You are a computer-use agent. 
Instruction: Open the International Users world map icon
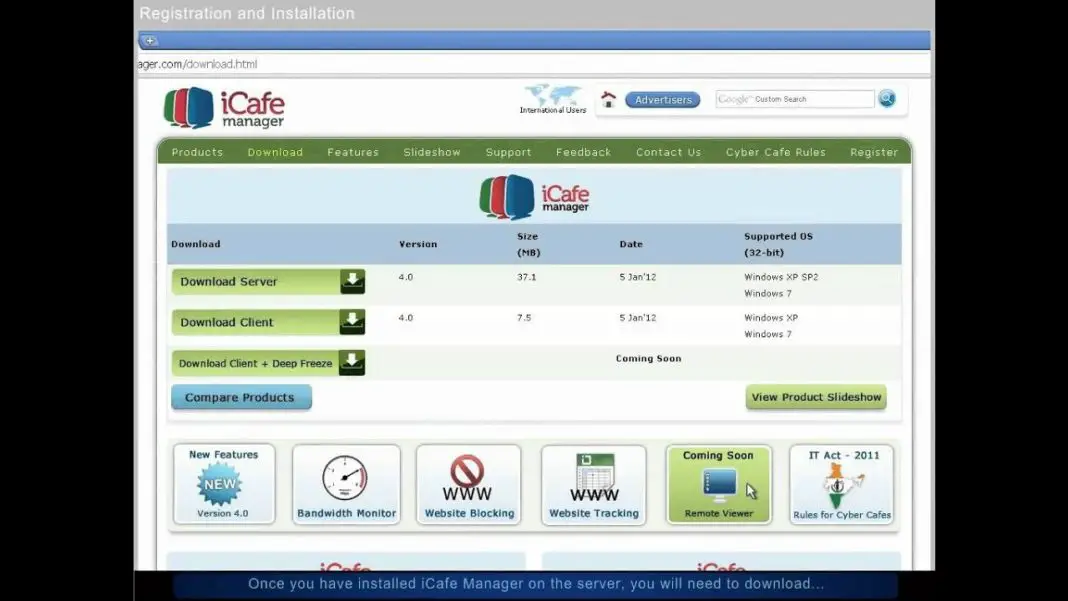click(x=552, y=99)
